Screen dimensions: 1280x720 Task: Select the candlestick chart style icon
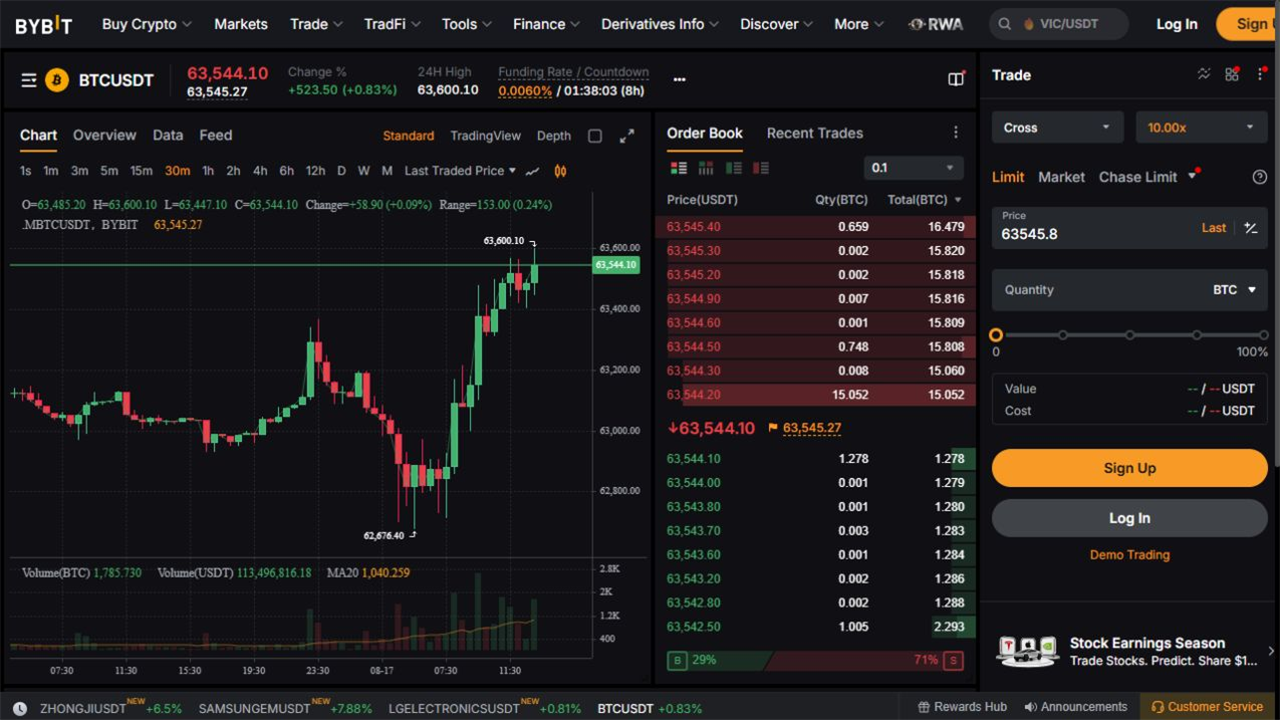point(560,171)
